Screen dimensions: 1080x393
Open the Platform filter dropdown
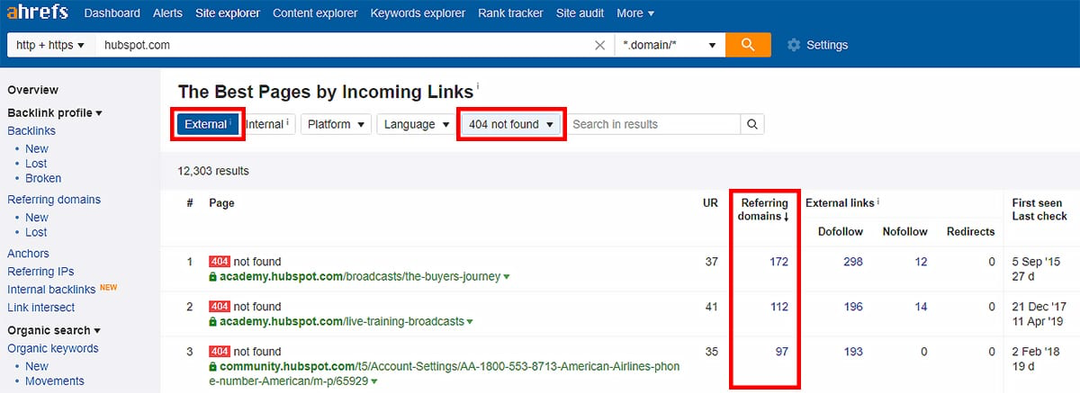[x=336, y=125]
